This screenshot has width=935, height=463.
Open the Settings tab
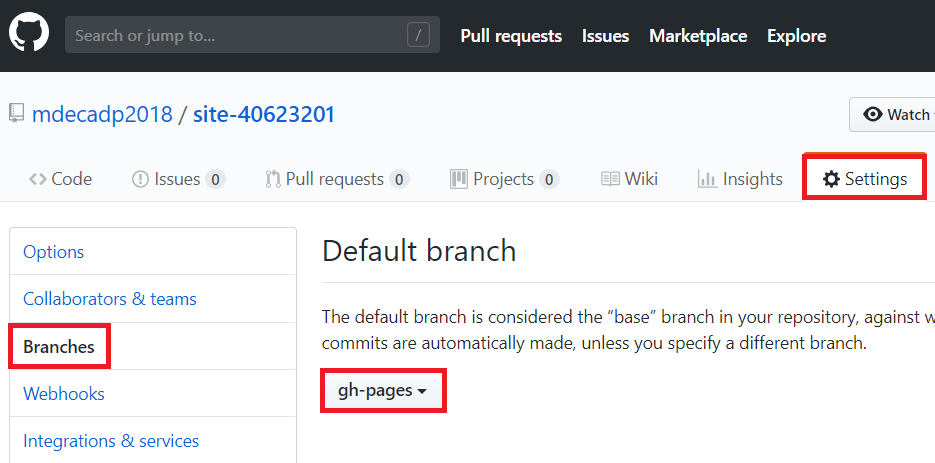[865, 179]
